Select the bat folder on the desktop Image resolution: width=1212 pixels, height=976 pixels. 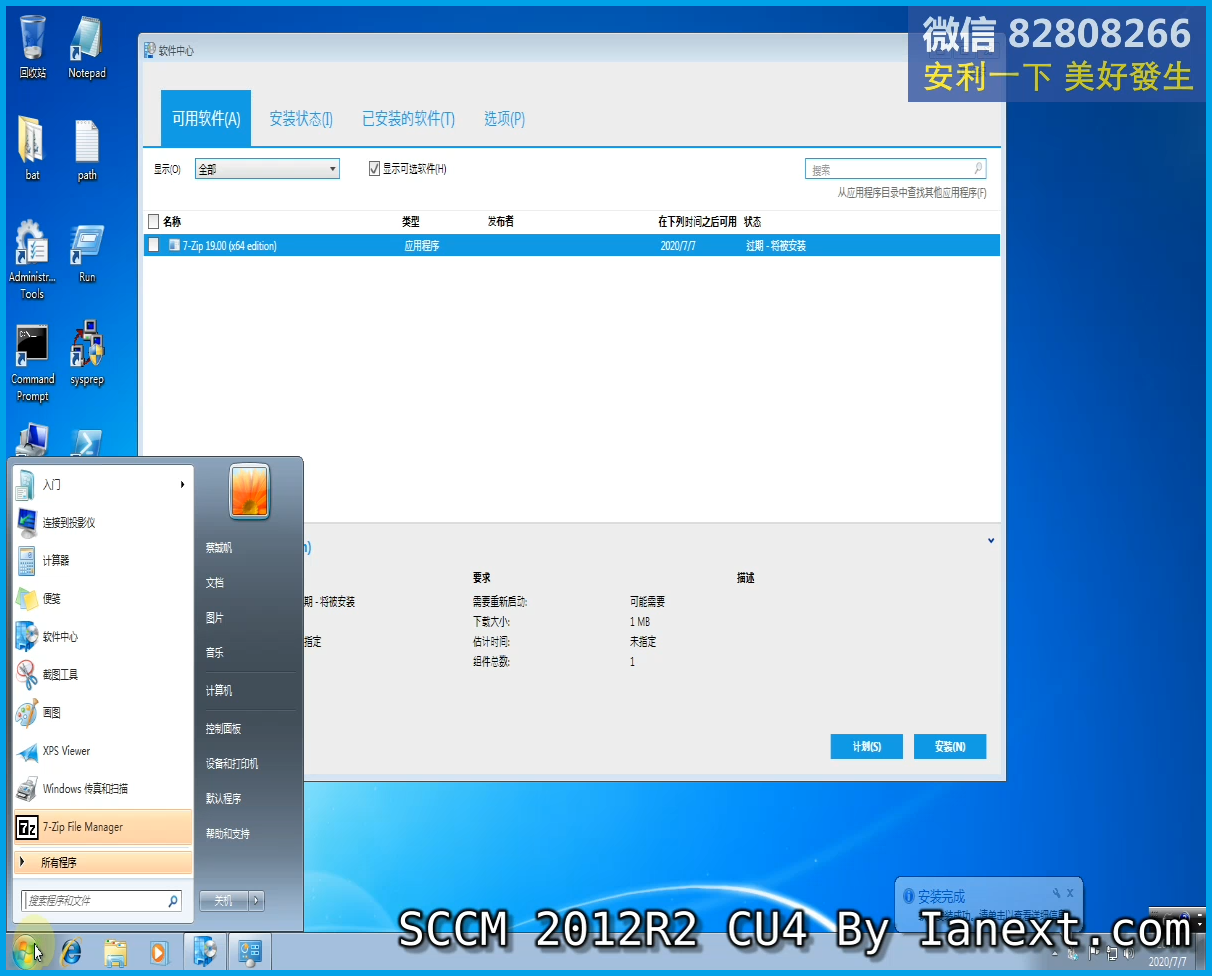tap(32, 148)
